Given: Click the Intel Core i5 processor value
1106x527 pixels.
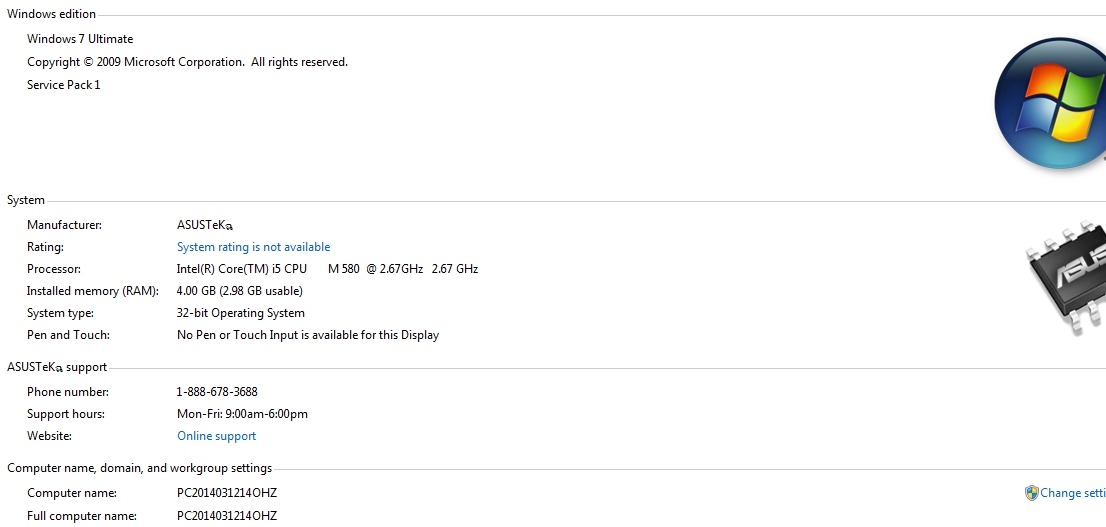Looking at the screenshot, I should [x=327, y=269].
